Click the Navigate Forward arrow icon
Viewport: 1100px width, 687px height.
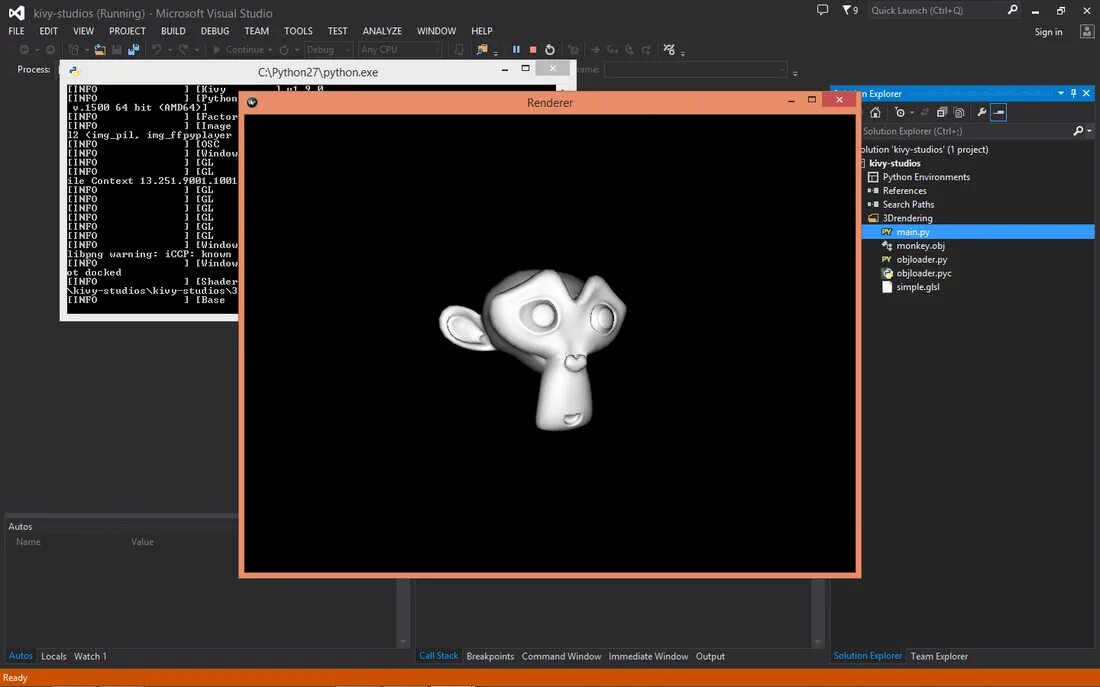tap(50, 50)
